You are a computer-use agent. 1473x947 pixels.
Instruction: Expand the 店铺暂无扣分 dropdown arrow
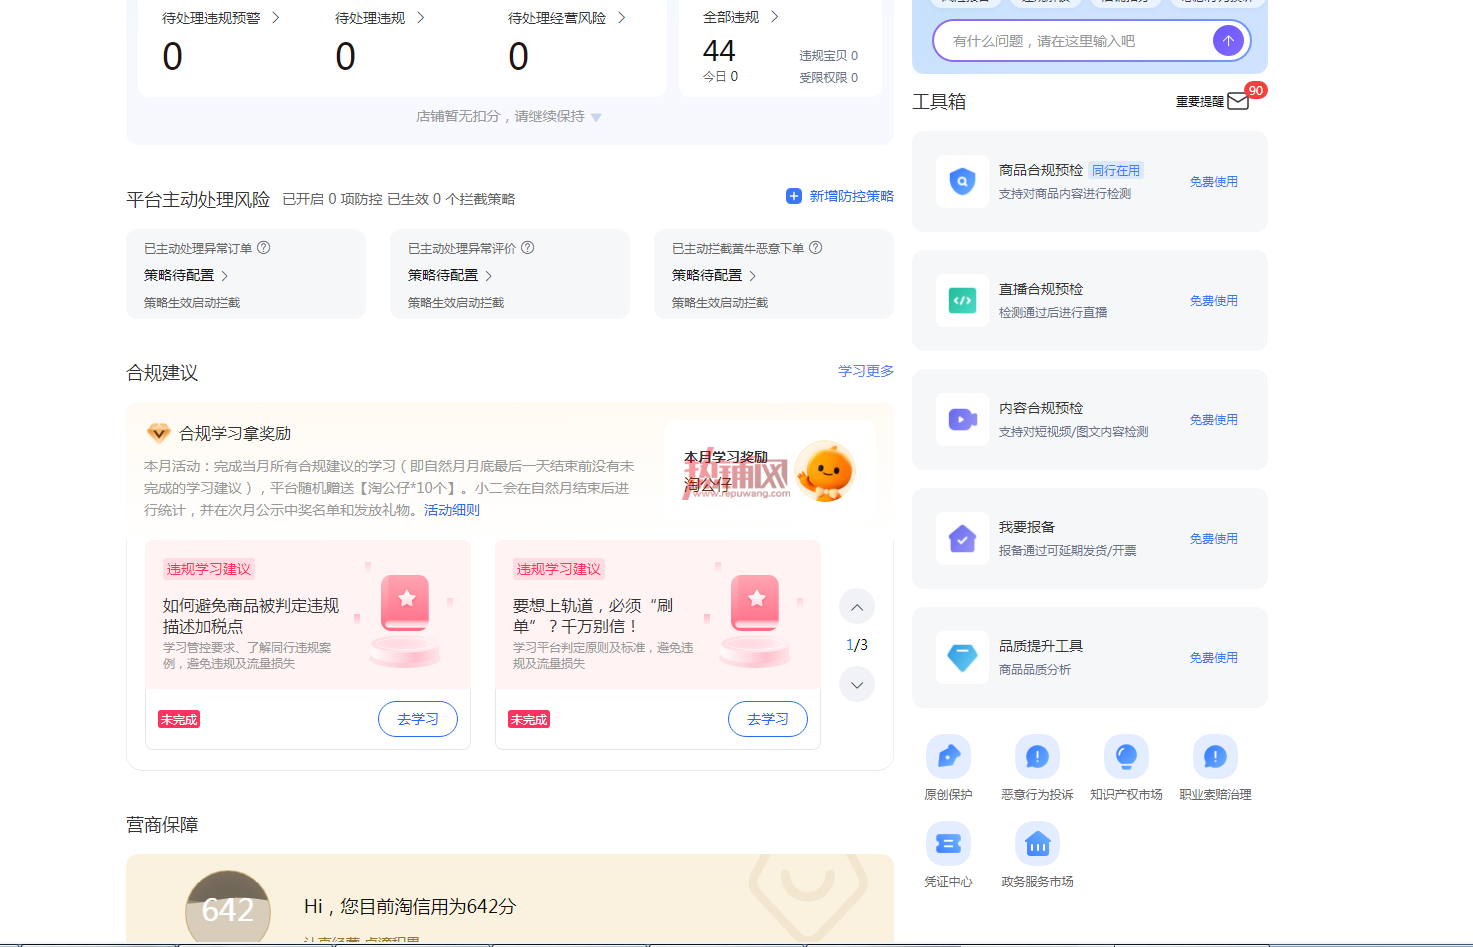596,117
